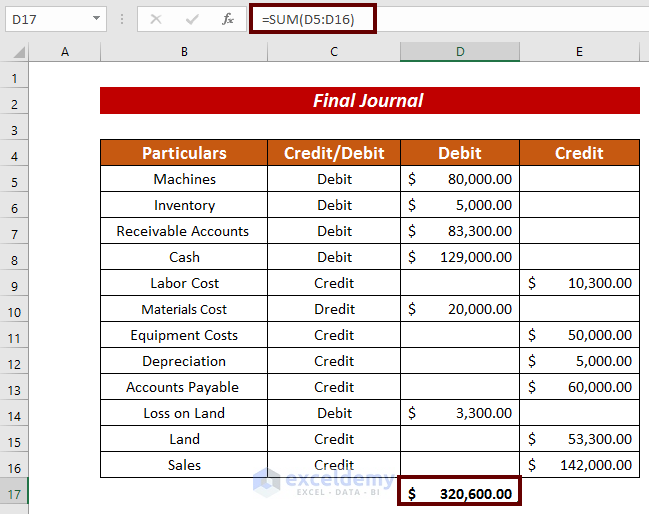Click the $129,000.00 debit value
Viewport: 649px width, 514px height.
coord(460,257)
